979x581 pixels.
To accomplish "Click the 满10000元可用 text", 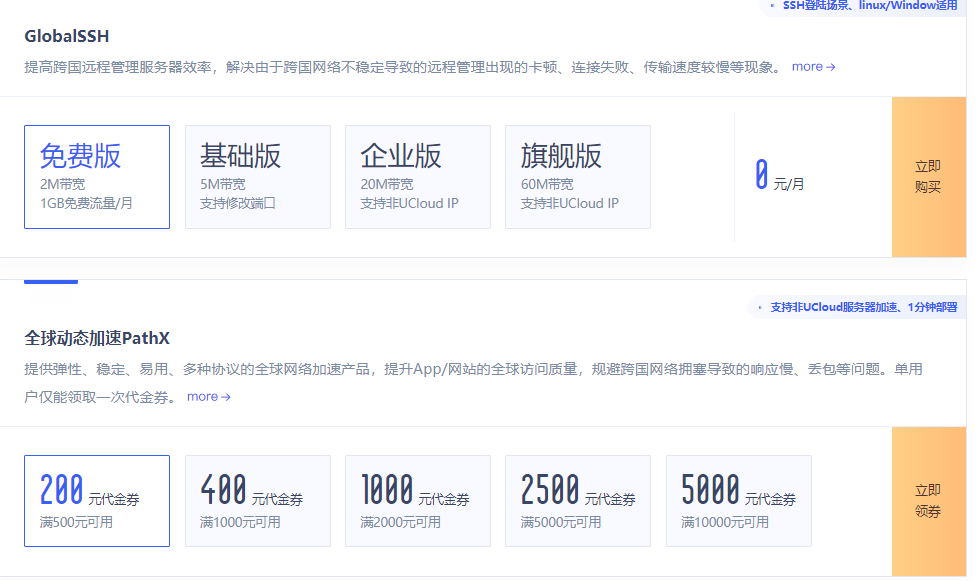I will pos(724,522).
